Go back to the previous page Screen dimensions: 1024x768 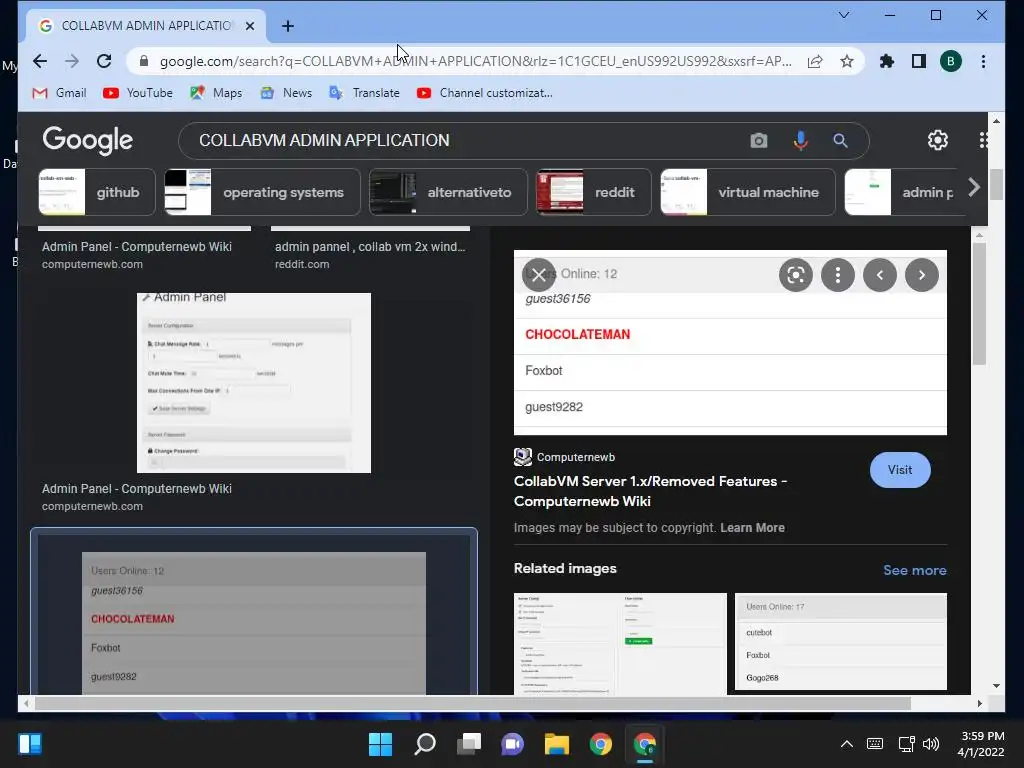[x=40, y=61]
